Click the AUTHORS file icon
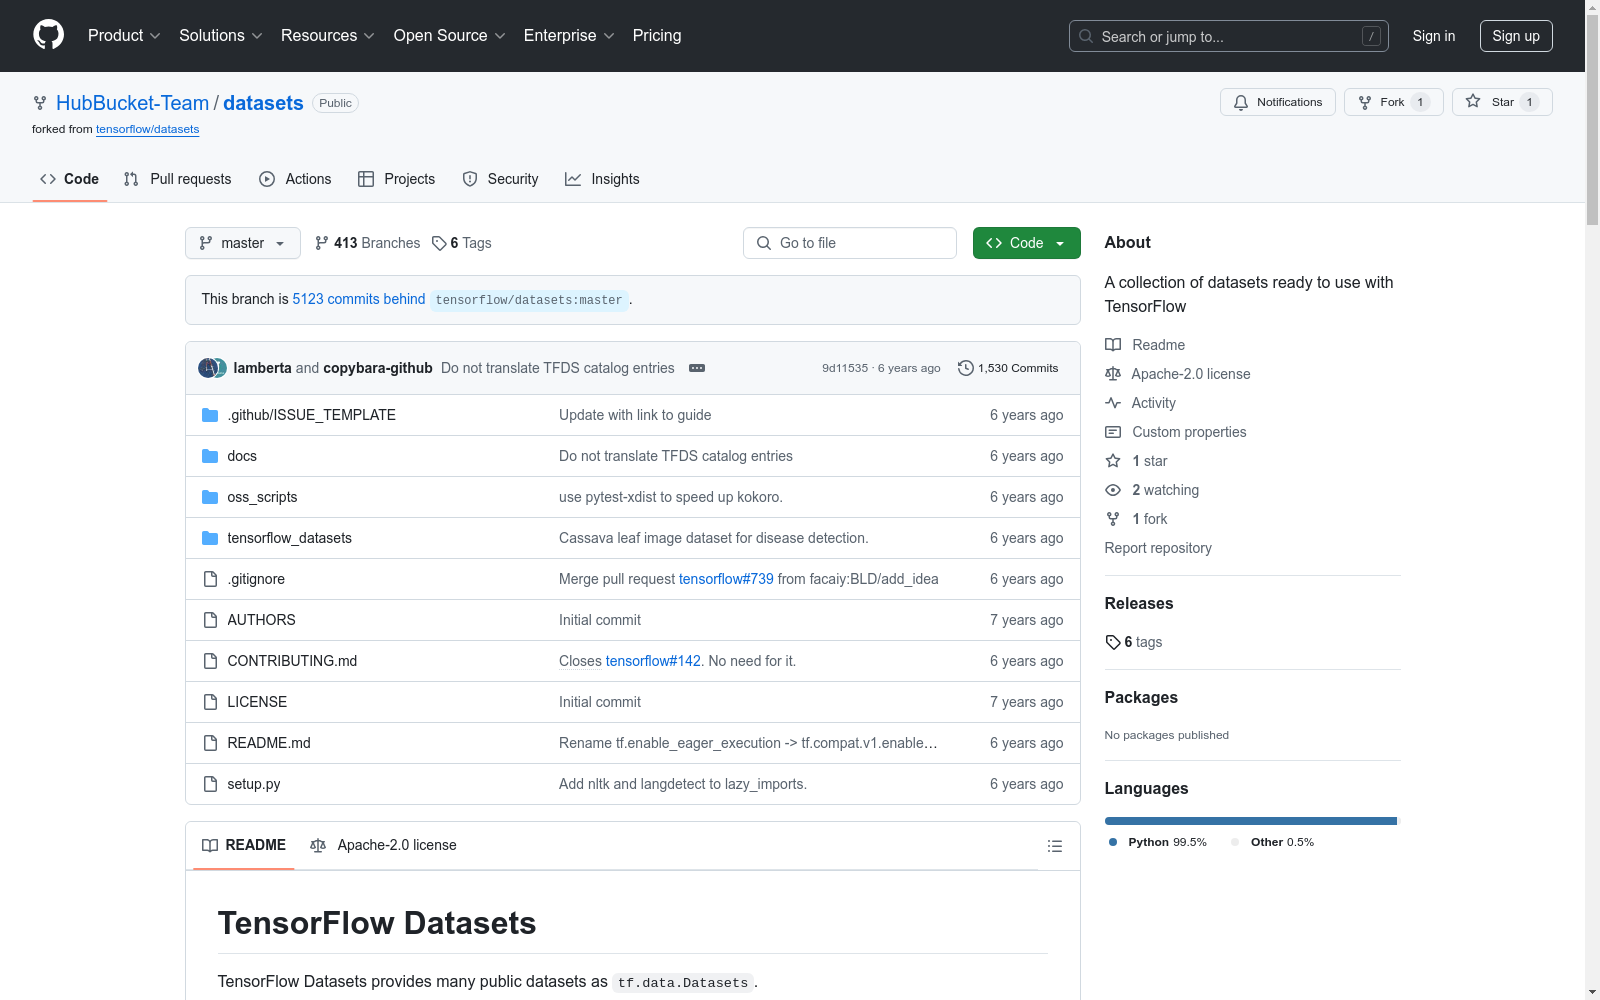Viewport: 1600px width, 1000px height. click(210, 620)
